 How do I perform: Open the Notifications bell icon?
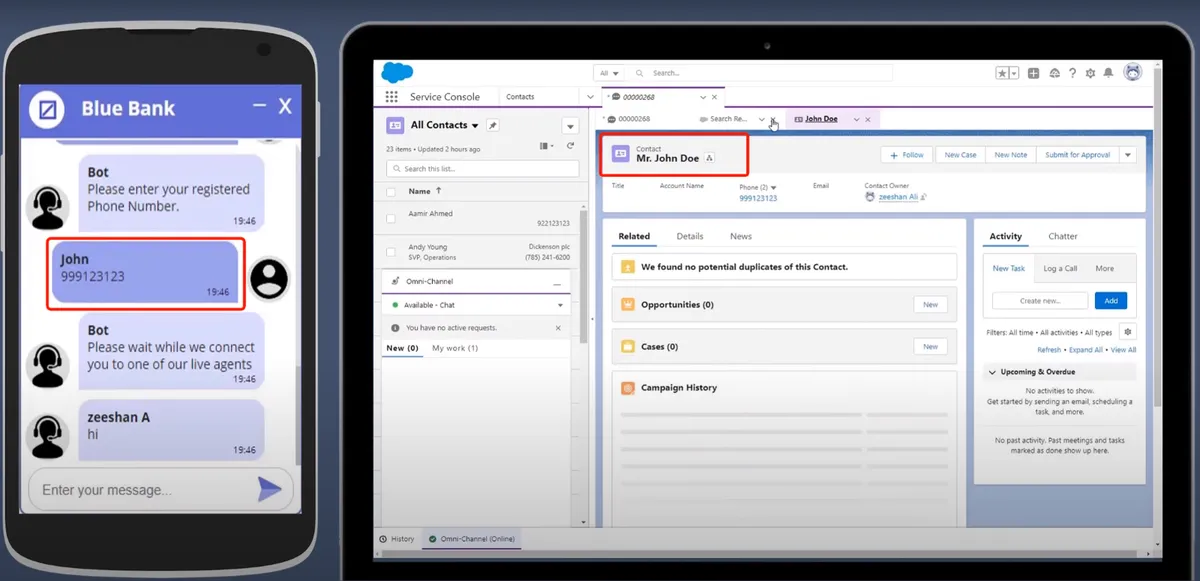point(1108,73)
